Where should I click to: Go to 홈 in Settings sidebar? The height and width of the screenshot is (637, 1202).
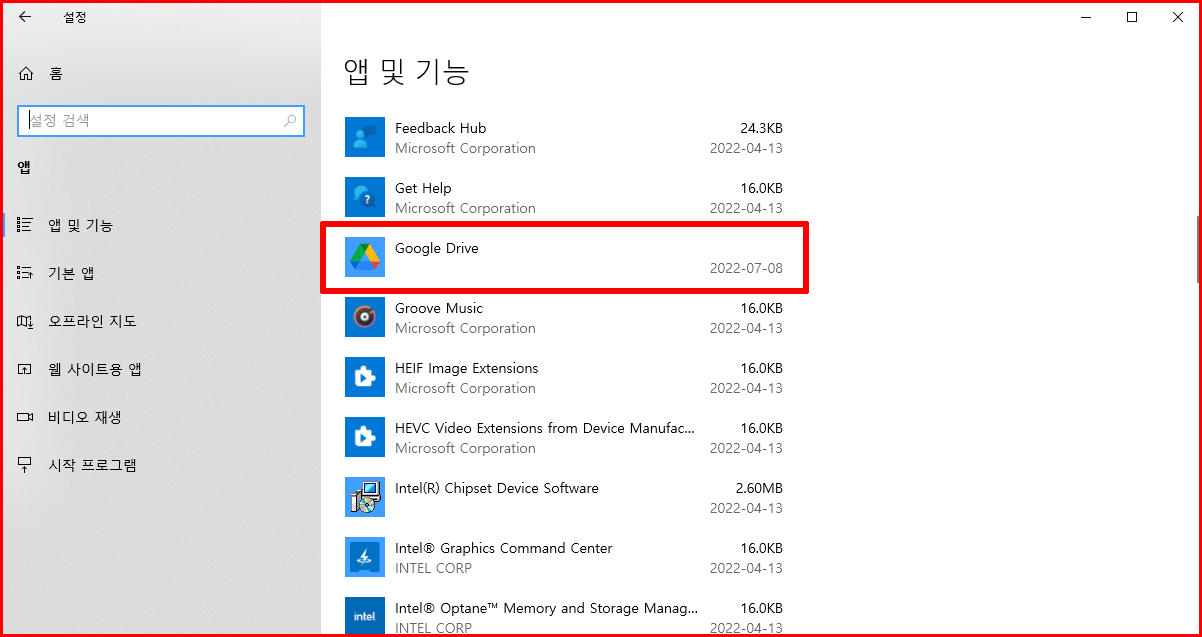click(161, 73)
